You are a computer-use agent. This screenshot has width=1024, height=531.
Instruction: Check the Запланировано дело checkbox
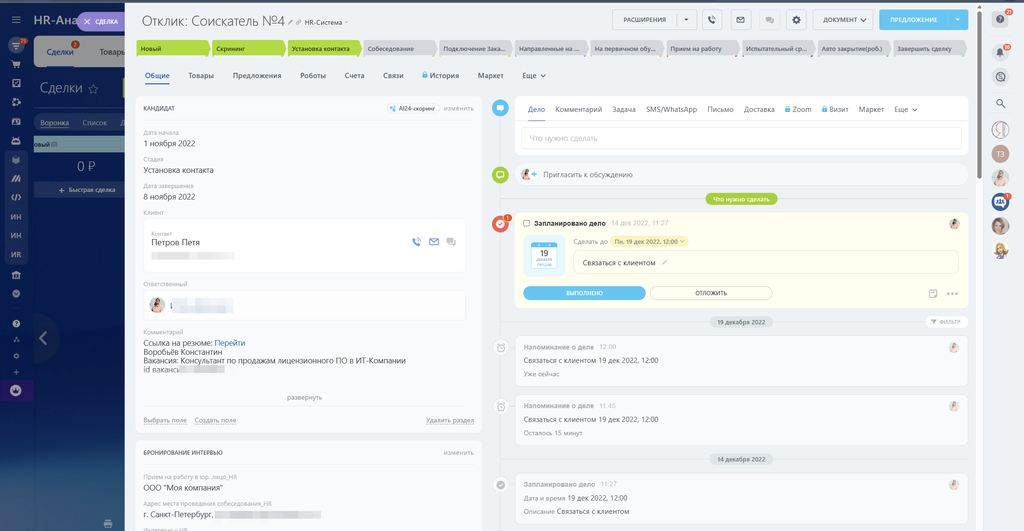[527, 223]
